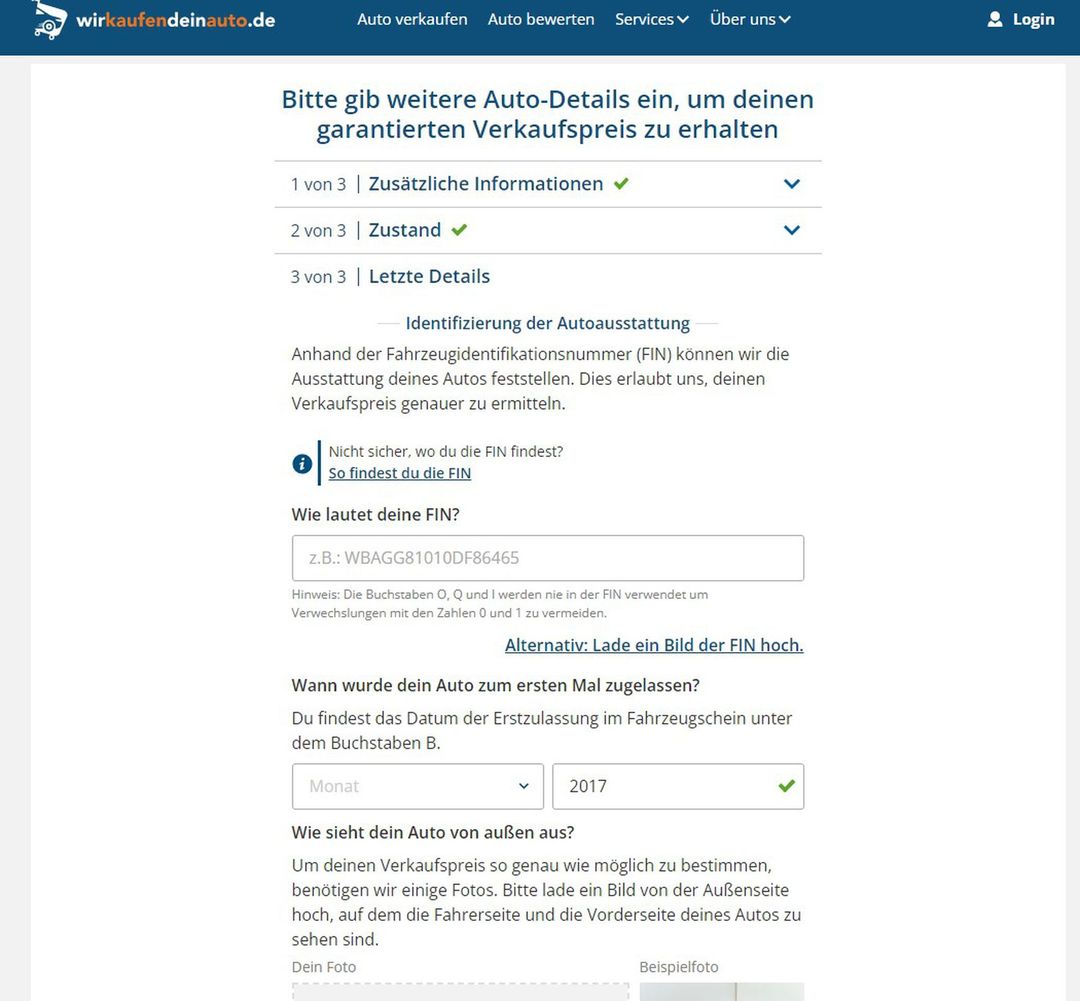
Task: Select Auto bewerten in the navigation
Action: coord(540,19)
